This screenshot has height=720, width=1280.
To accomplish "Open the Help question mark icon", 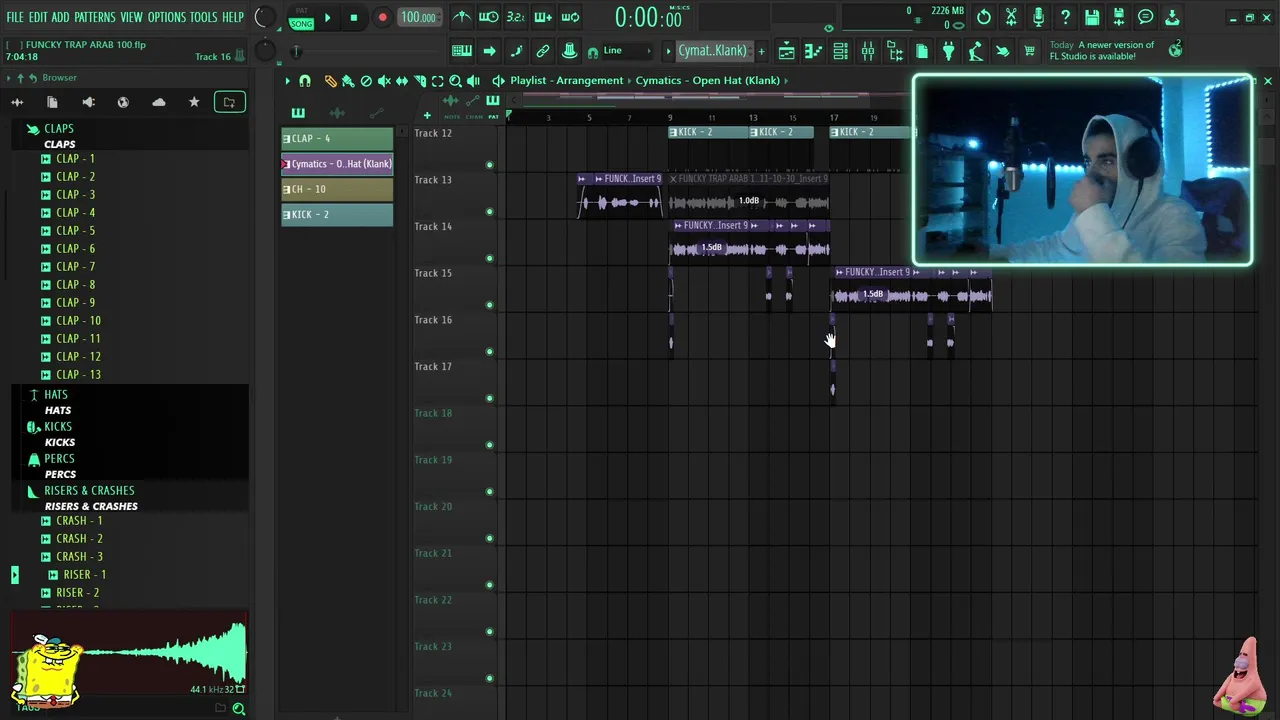I will [x=1065, y=17].
